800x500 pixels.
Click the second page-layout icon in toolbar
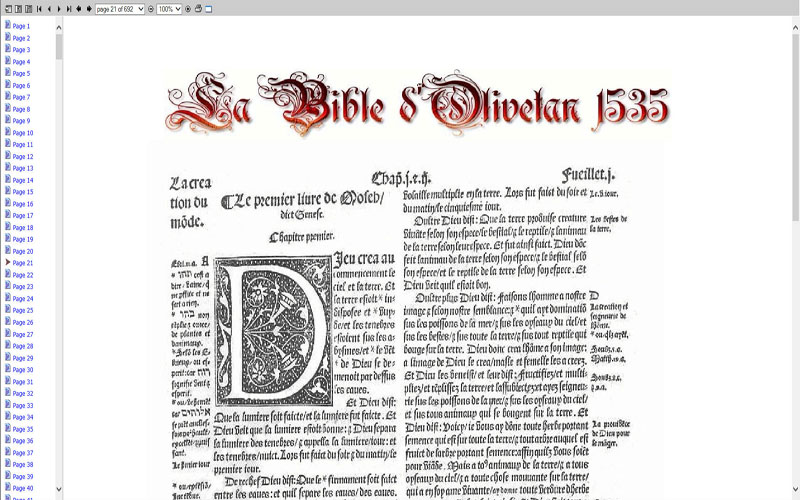[18, 9]
